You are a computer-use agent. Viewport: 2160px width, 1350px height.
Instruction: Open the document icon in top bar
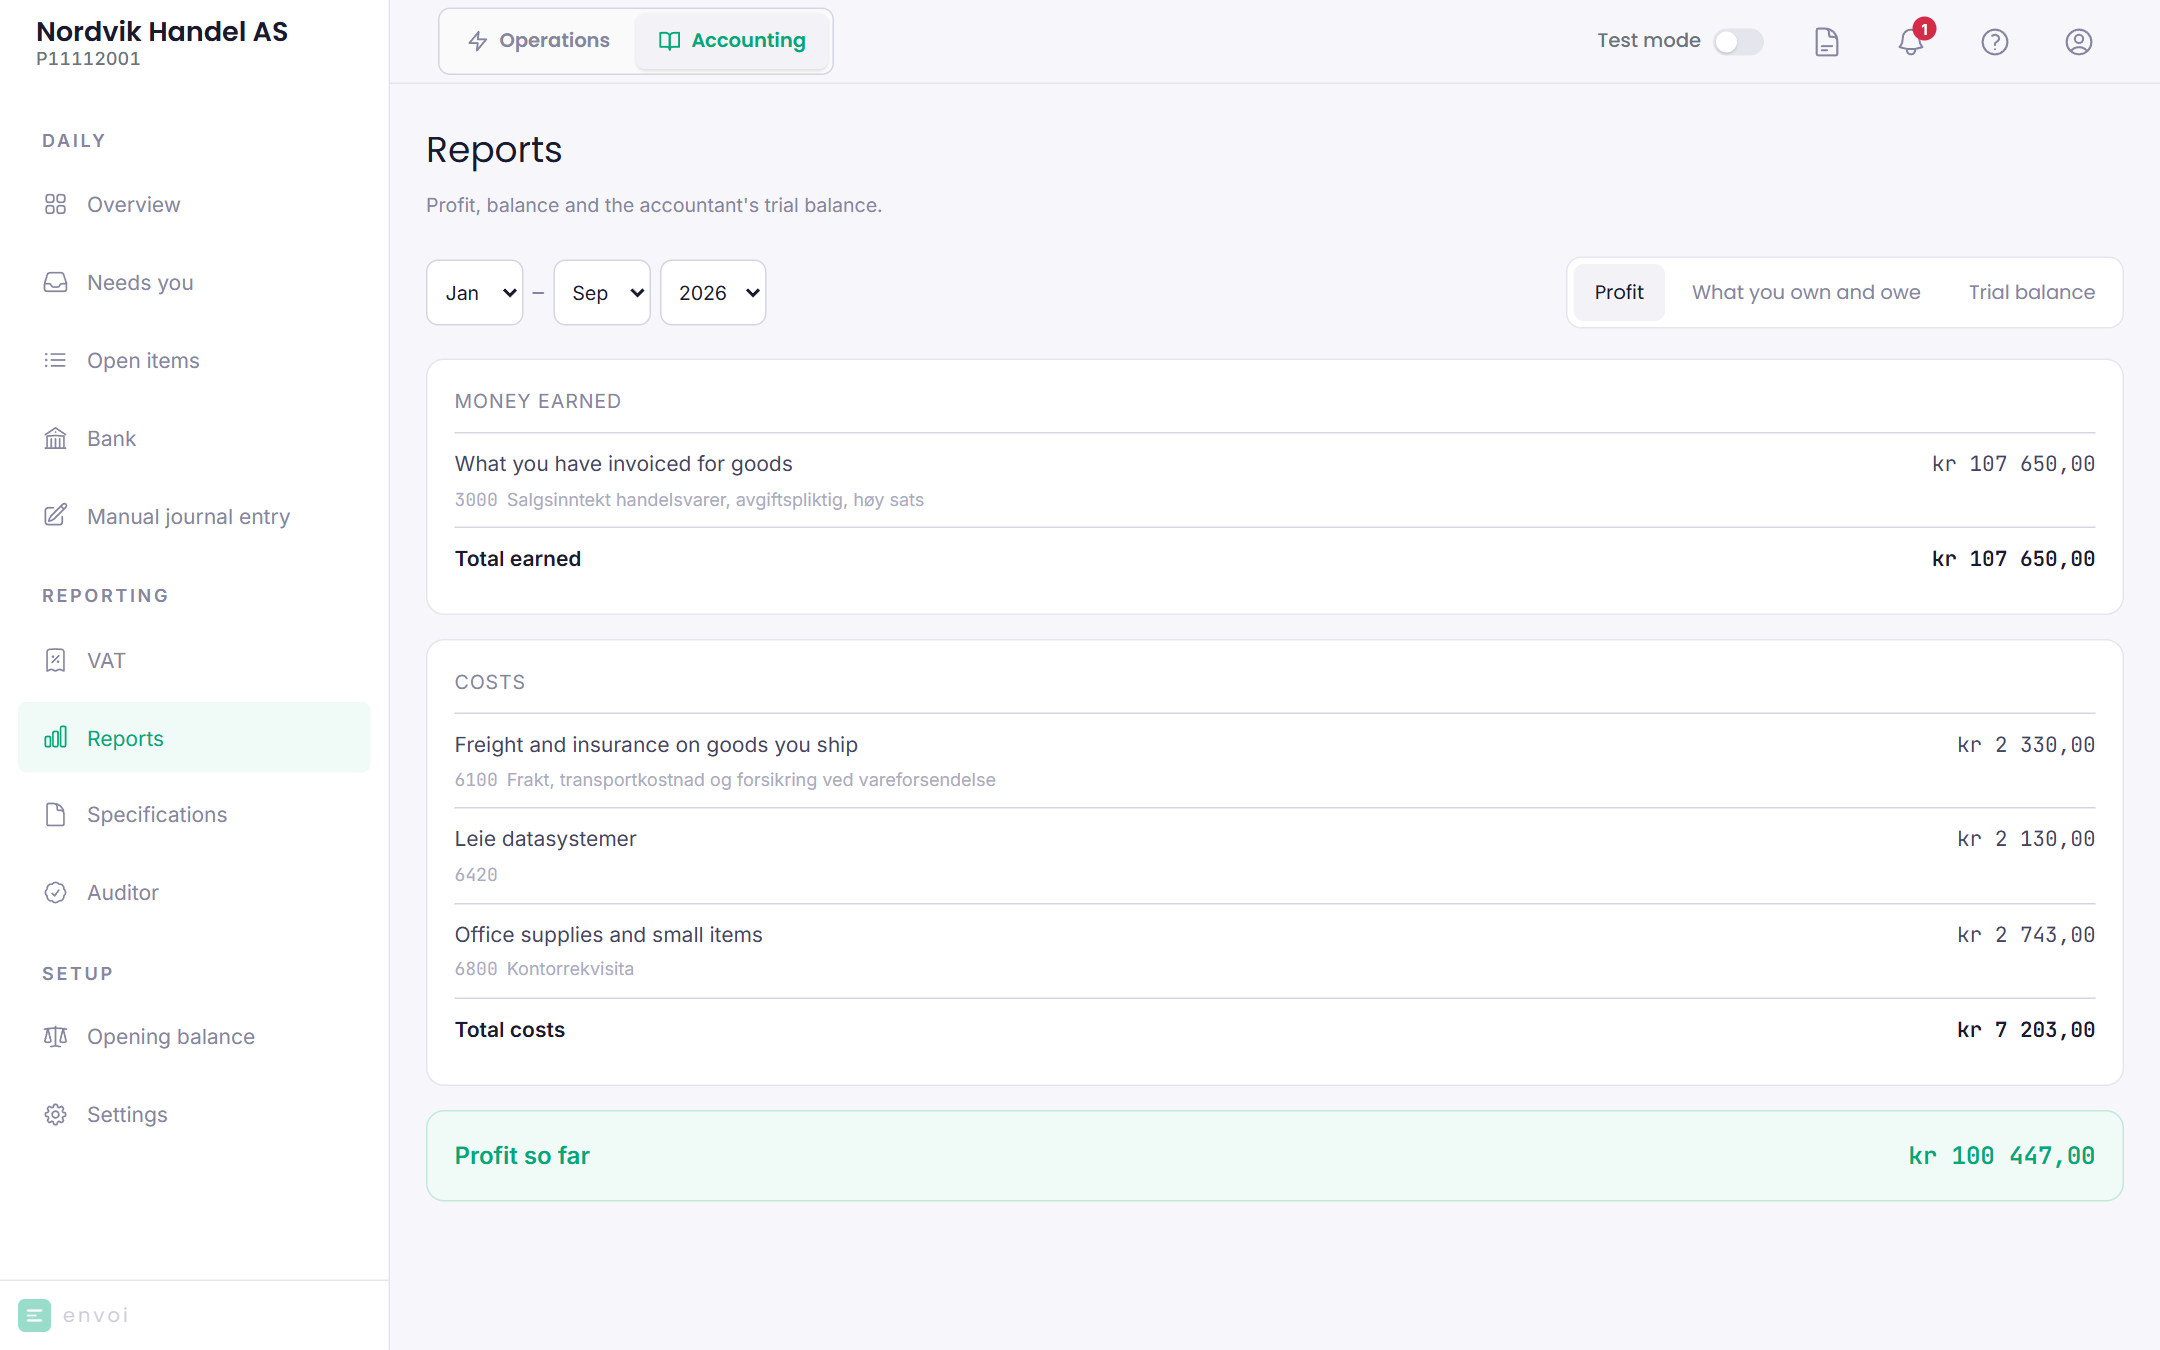(1827, 42)
